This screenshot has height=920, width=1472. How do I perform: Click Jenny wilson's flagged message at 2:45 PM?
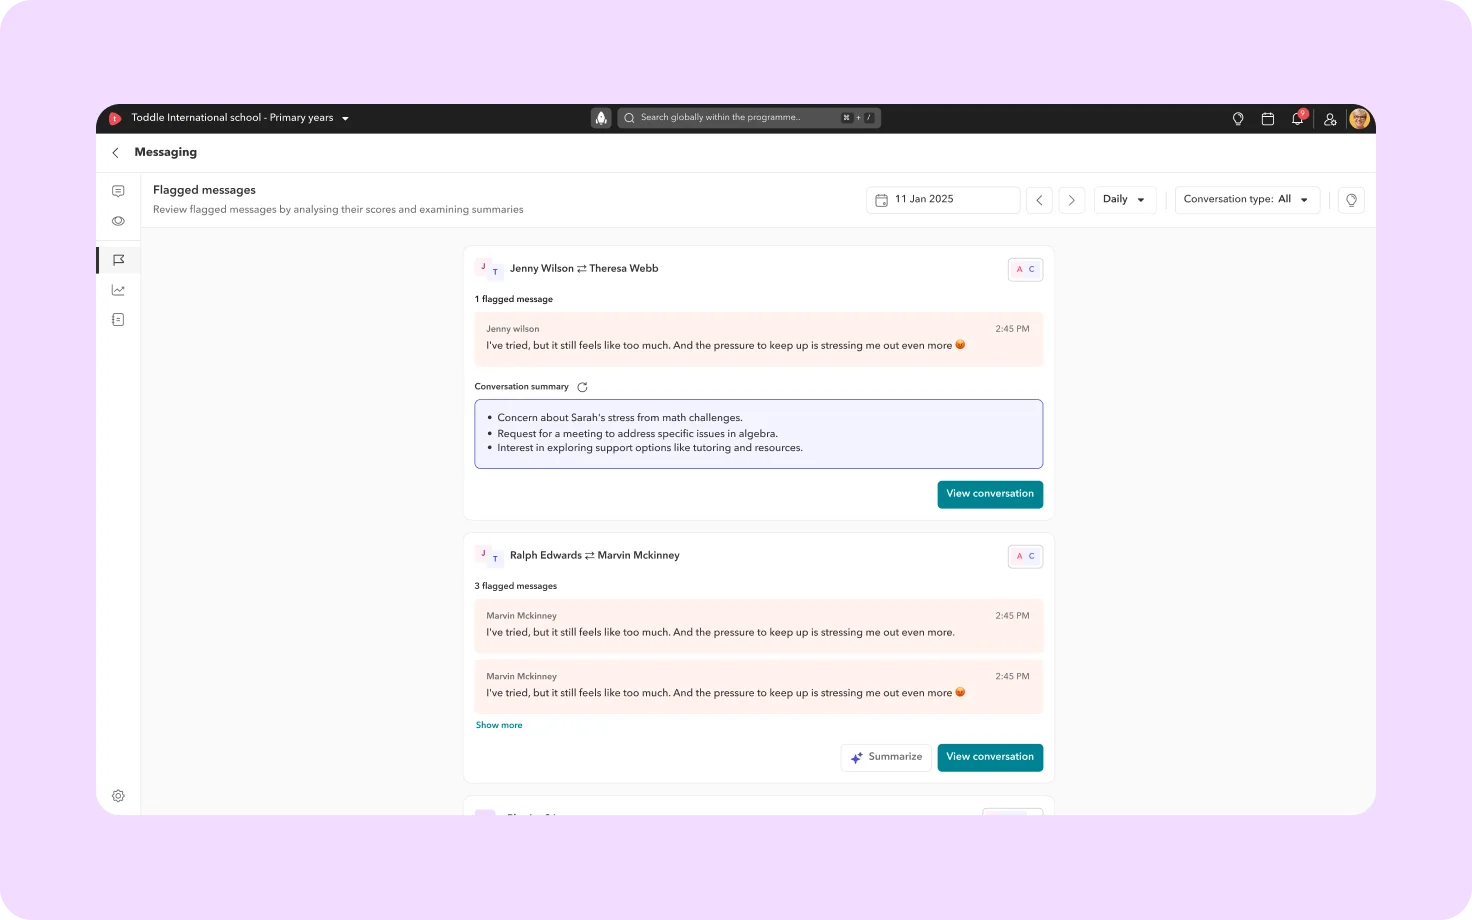click(758, 339)
